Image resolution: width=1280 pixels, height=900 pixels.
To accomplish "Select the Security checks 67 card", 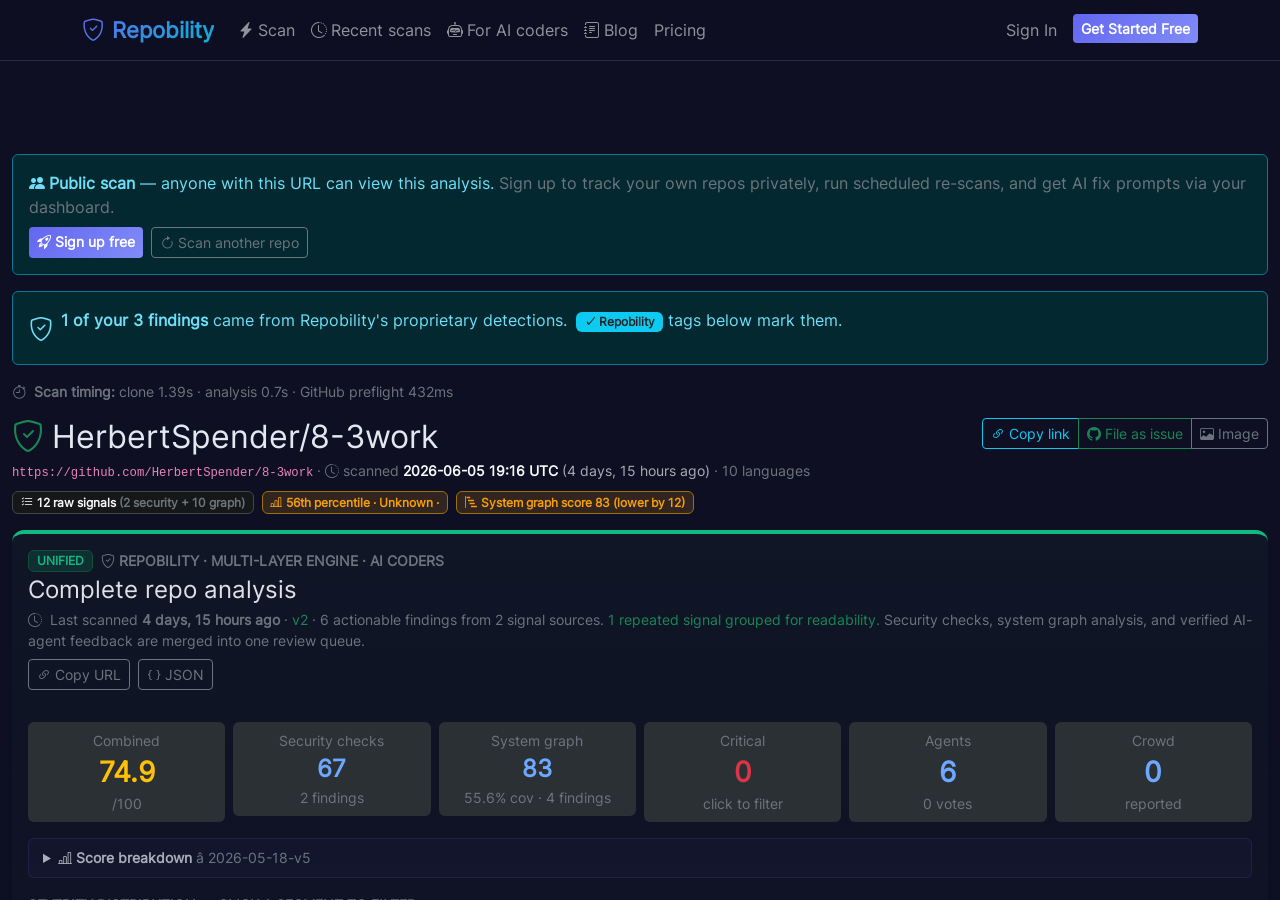I will click(x=332, y=769).
